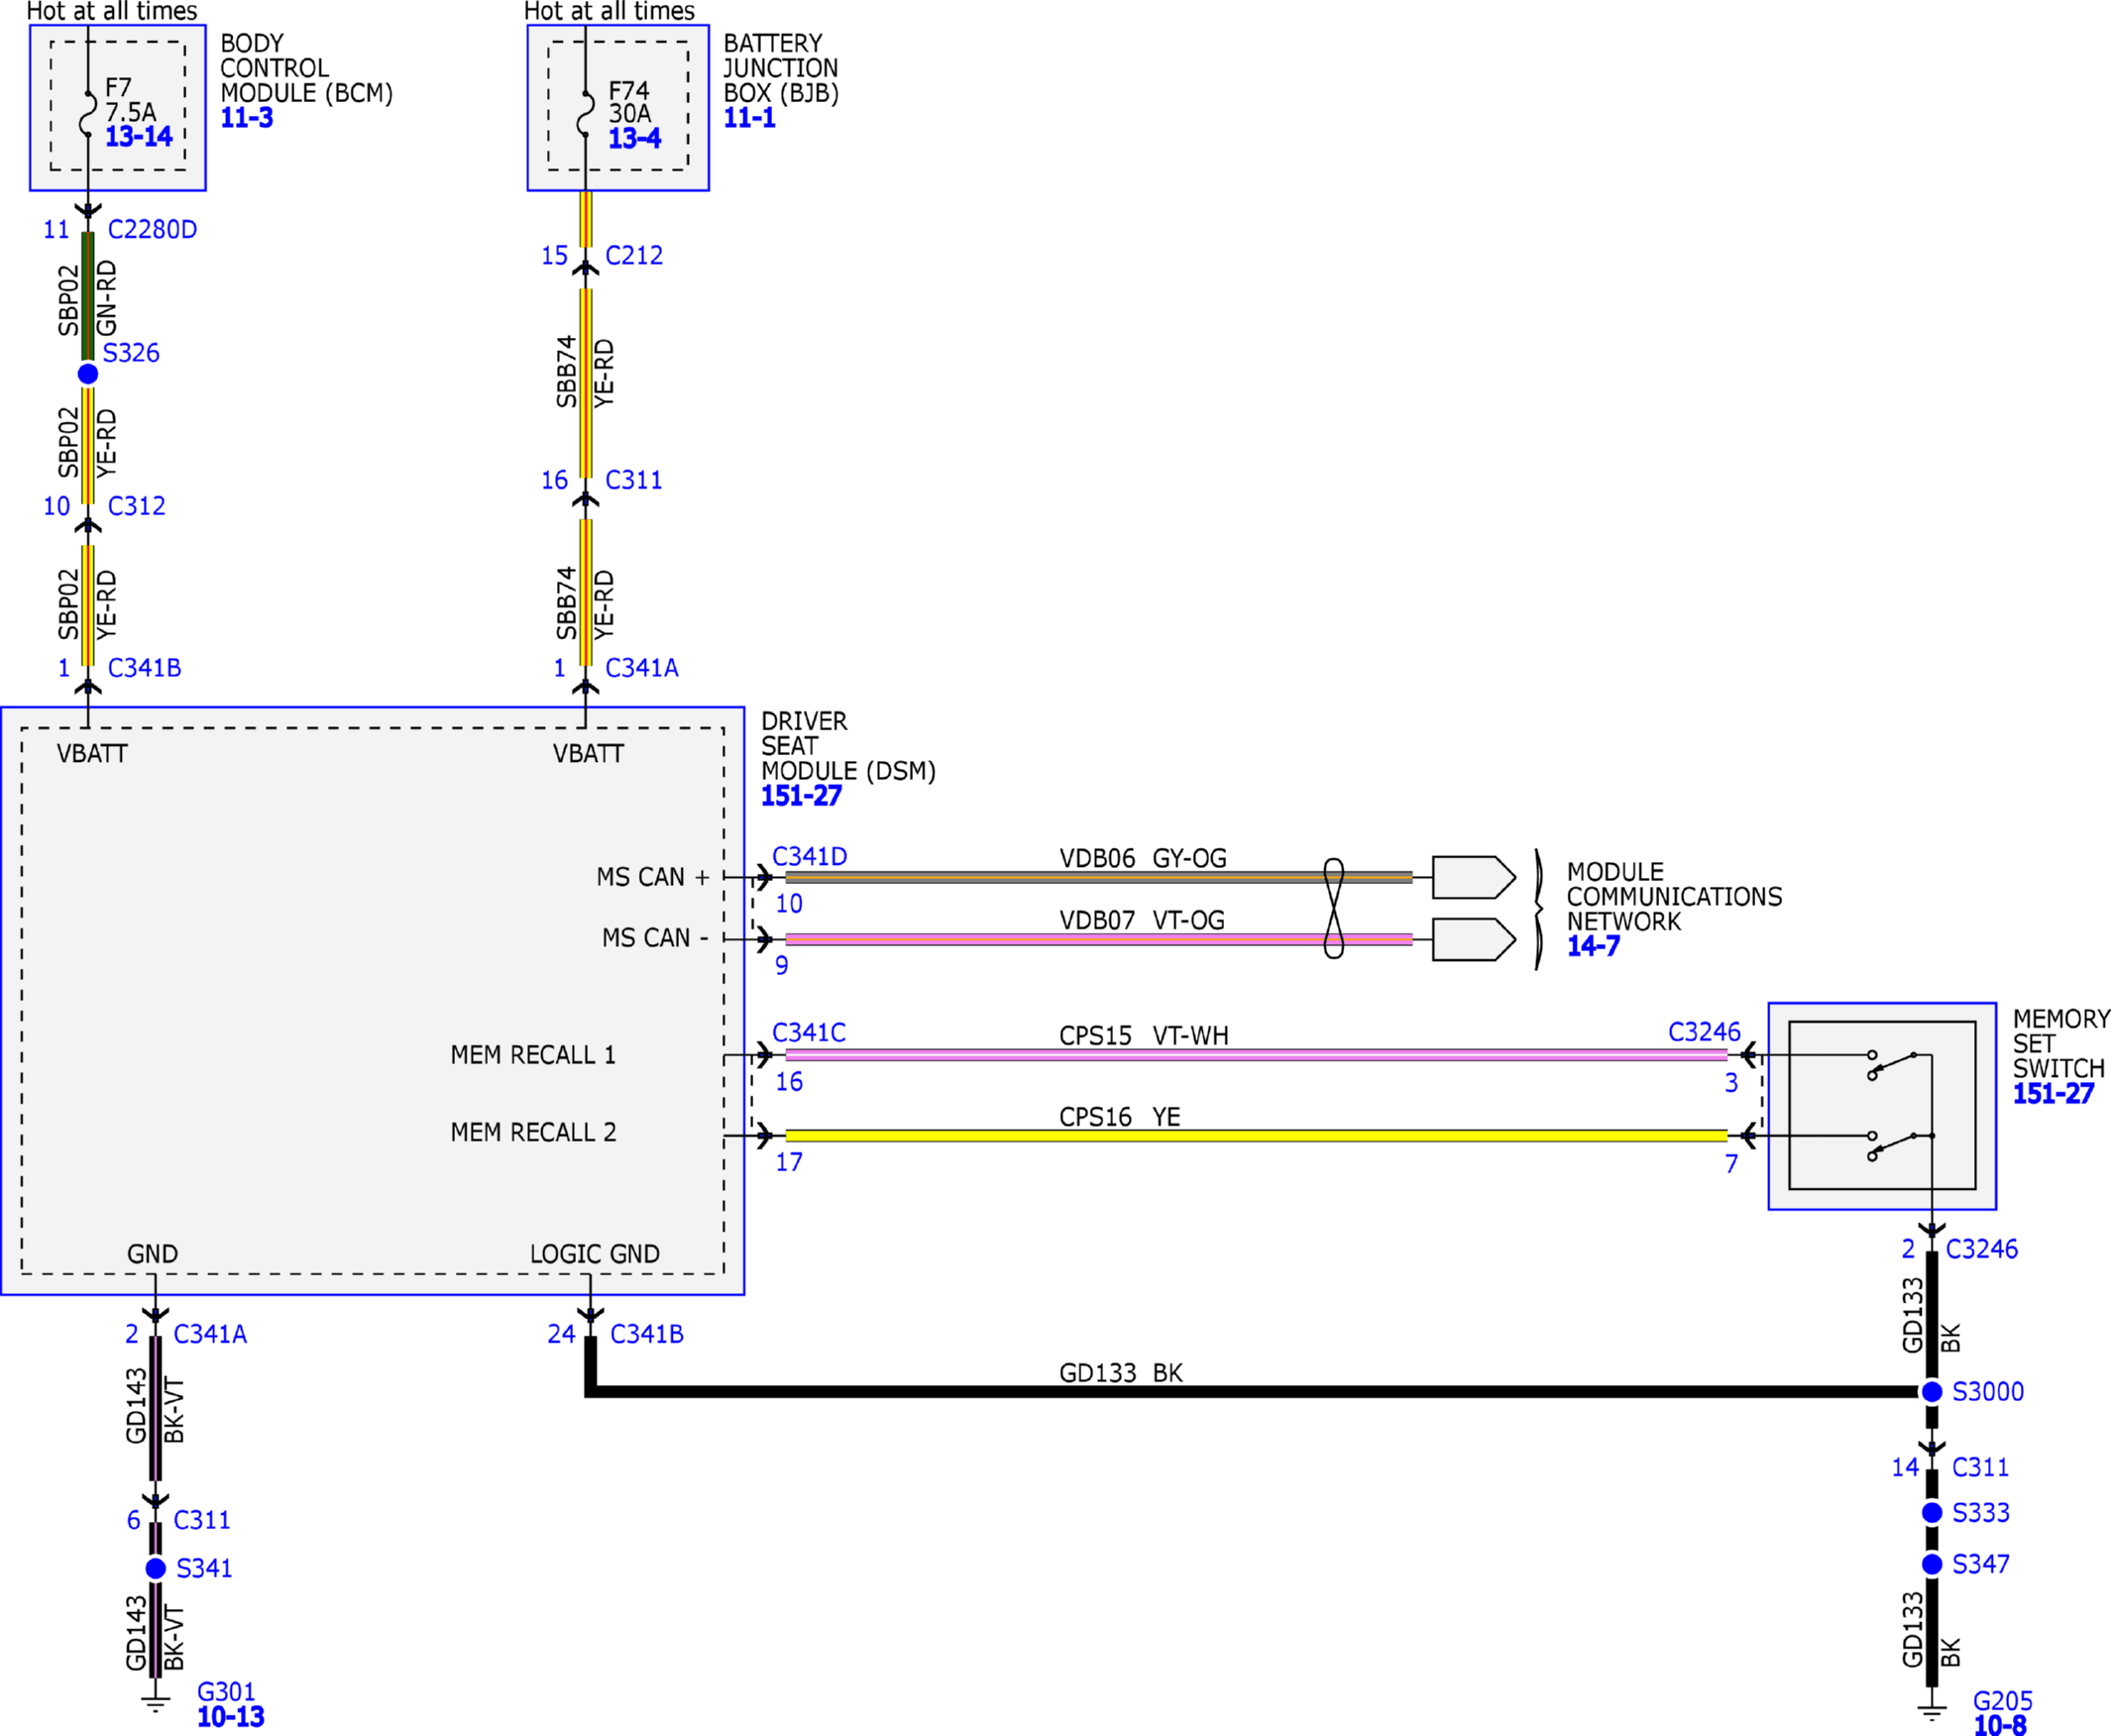The width and height of the screenshot is (2111, 1736).
Task: Open the 151-27 link under Memory Set Switch
Action: coord(2054,1094)
